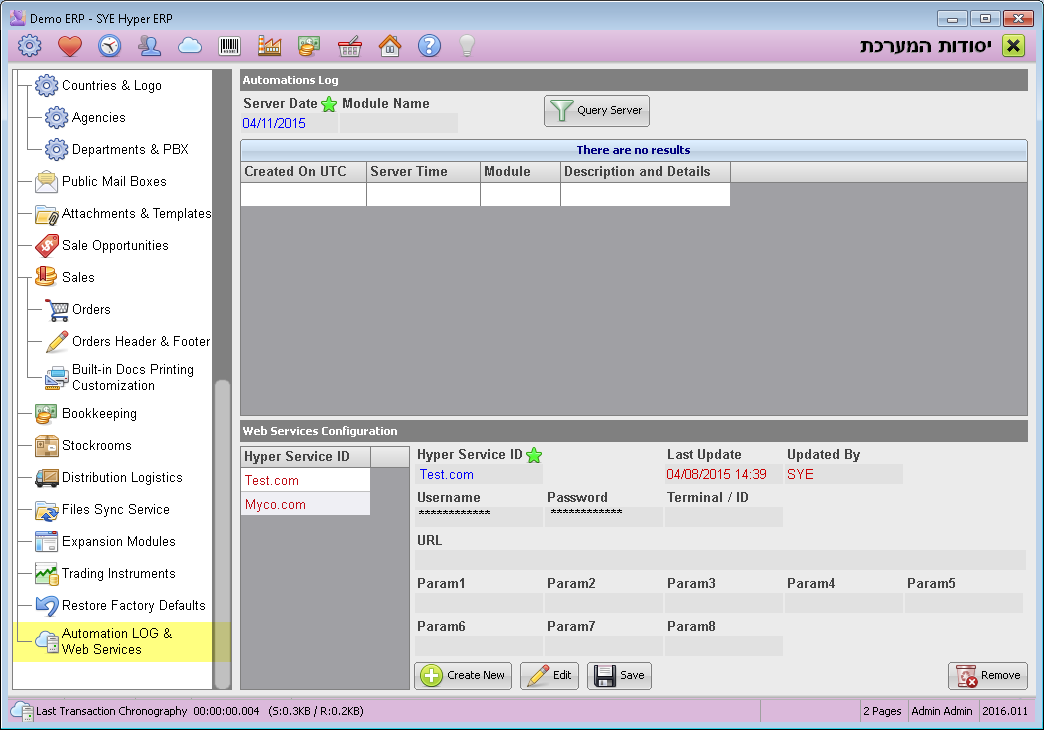Open Attachments & Templates
Viewport: 1044px width, 730px height.
point(123,213)
